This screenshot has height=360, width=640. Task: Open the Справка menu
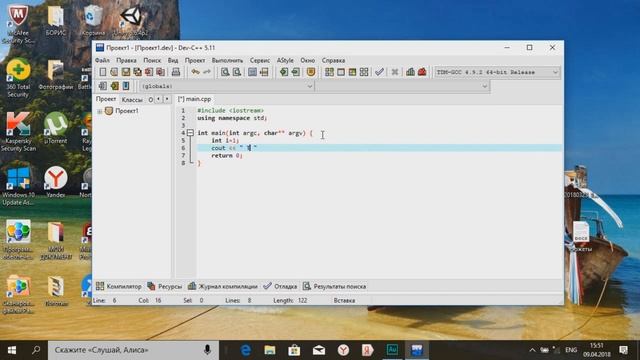pos(333,60)
